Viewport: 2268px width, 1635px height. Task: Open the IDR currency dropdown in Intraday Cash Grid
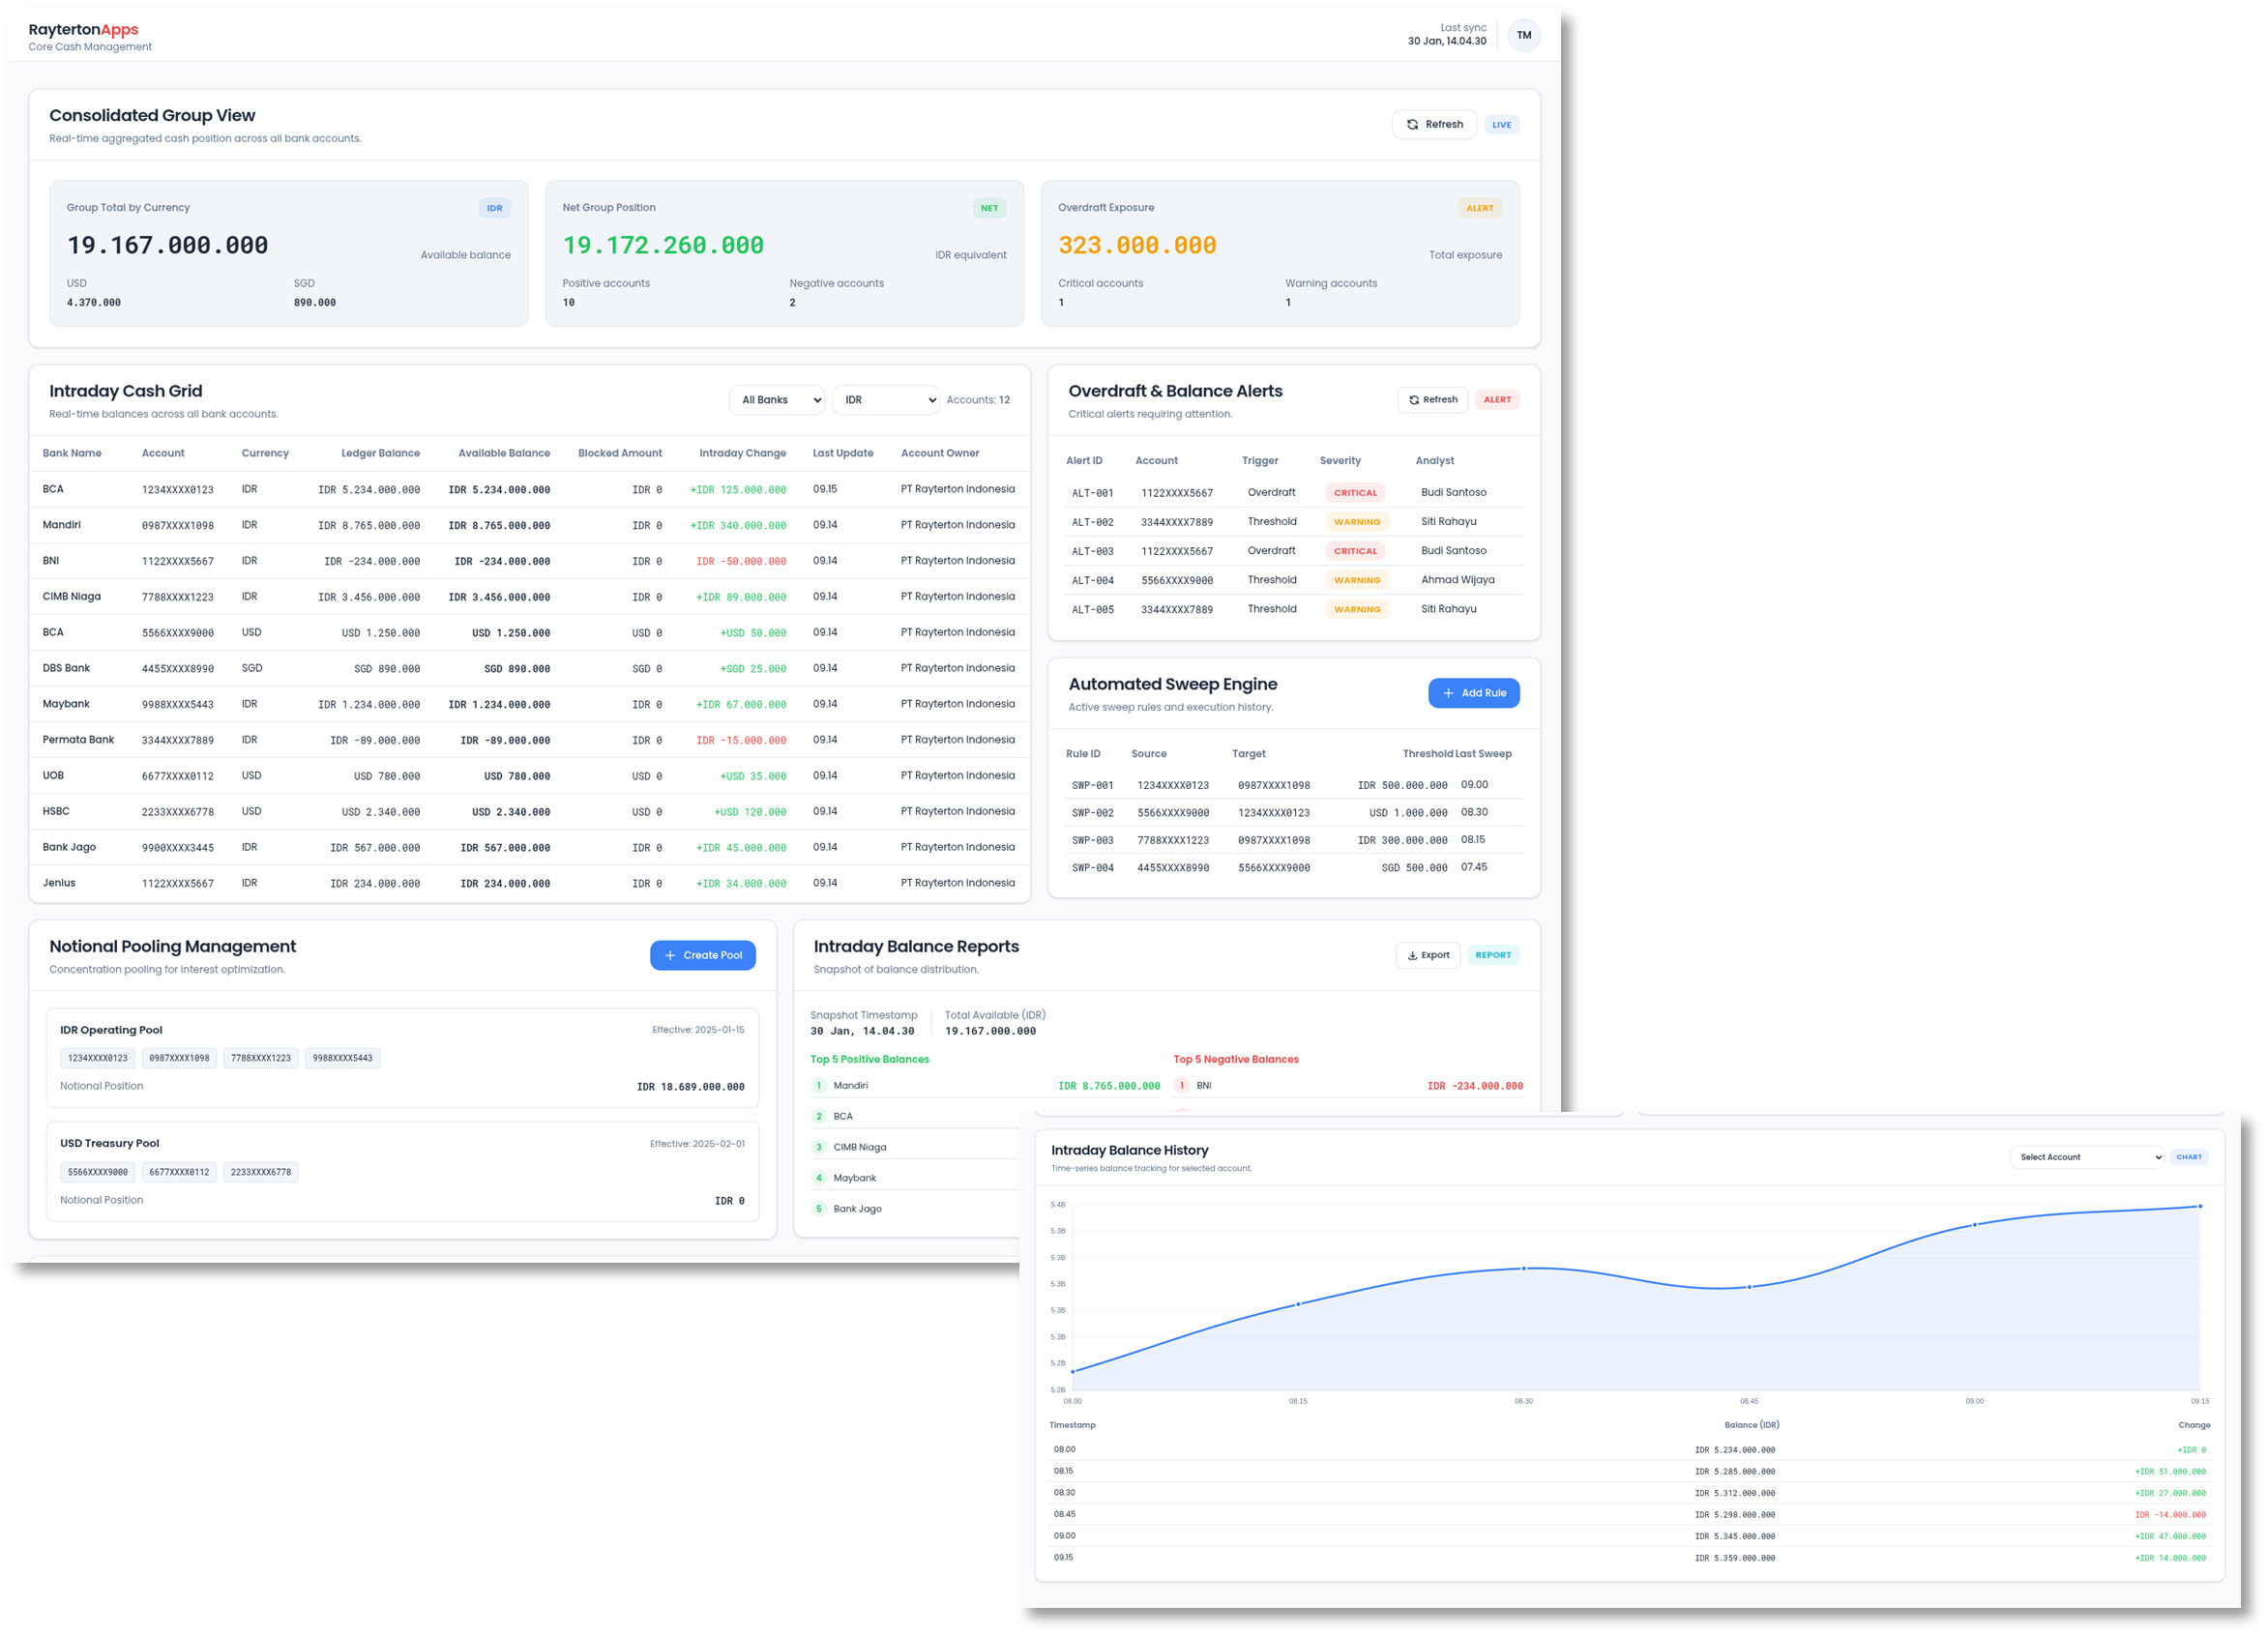point(885,399)
